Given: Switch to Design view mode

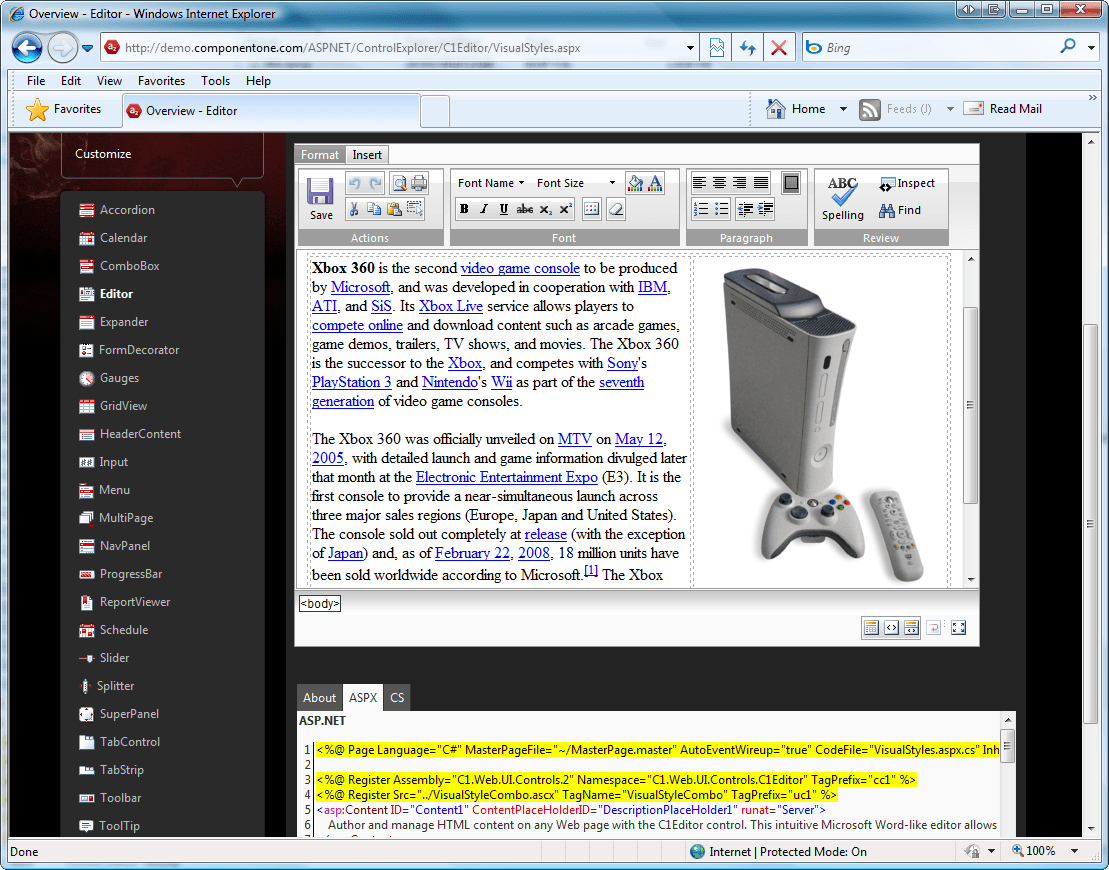Looking at the screenshot, I should point(871,627).
